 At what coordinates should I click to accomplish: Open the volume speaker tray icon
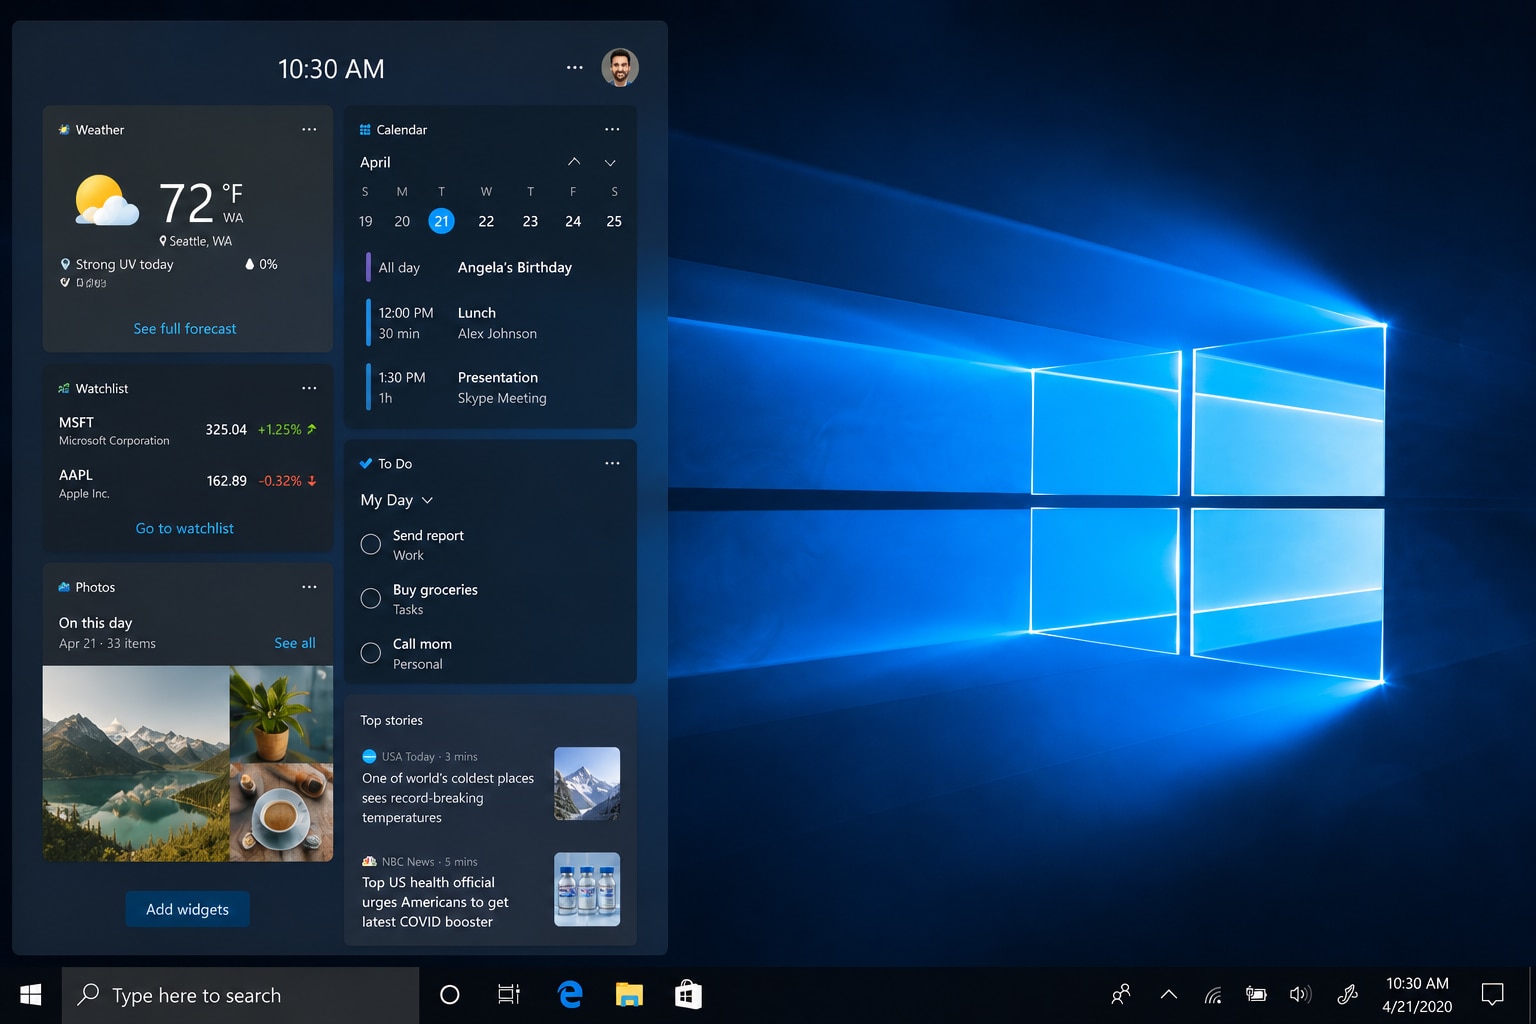[x=1300, y=994]
